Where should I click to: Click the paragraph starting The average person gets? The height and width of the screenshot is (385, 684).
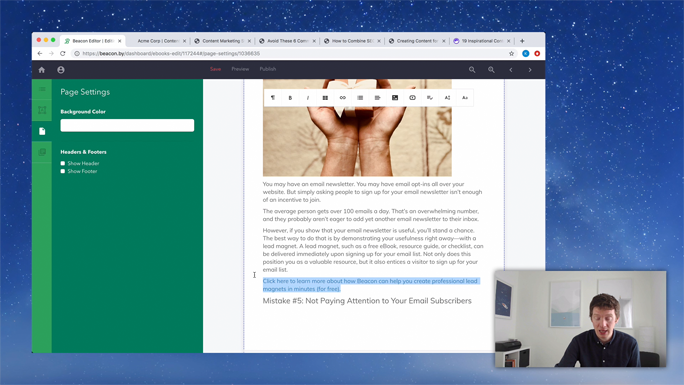[371, 215]
